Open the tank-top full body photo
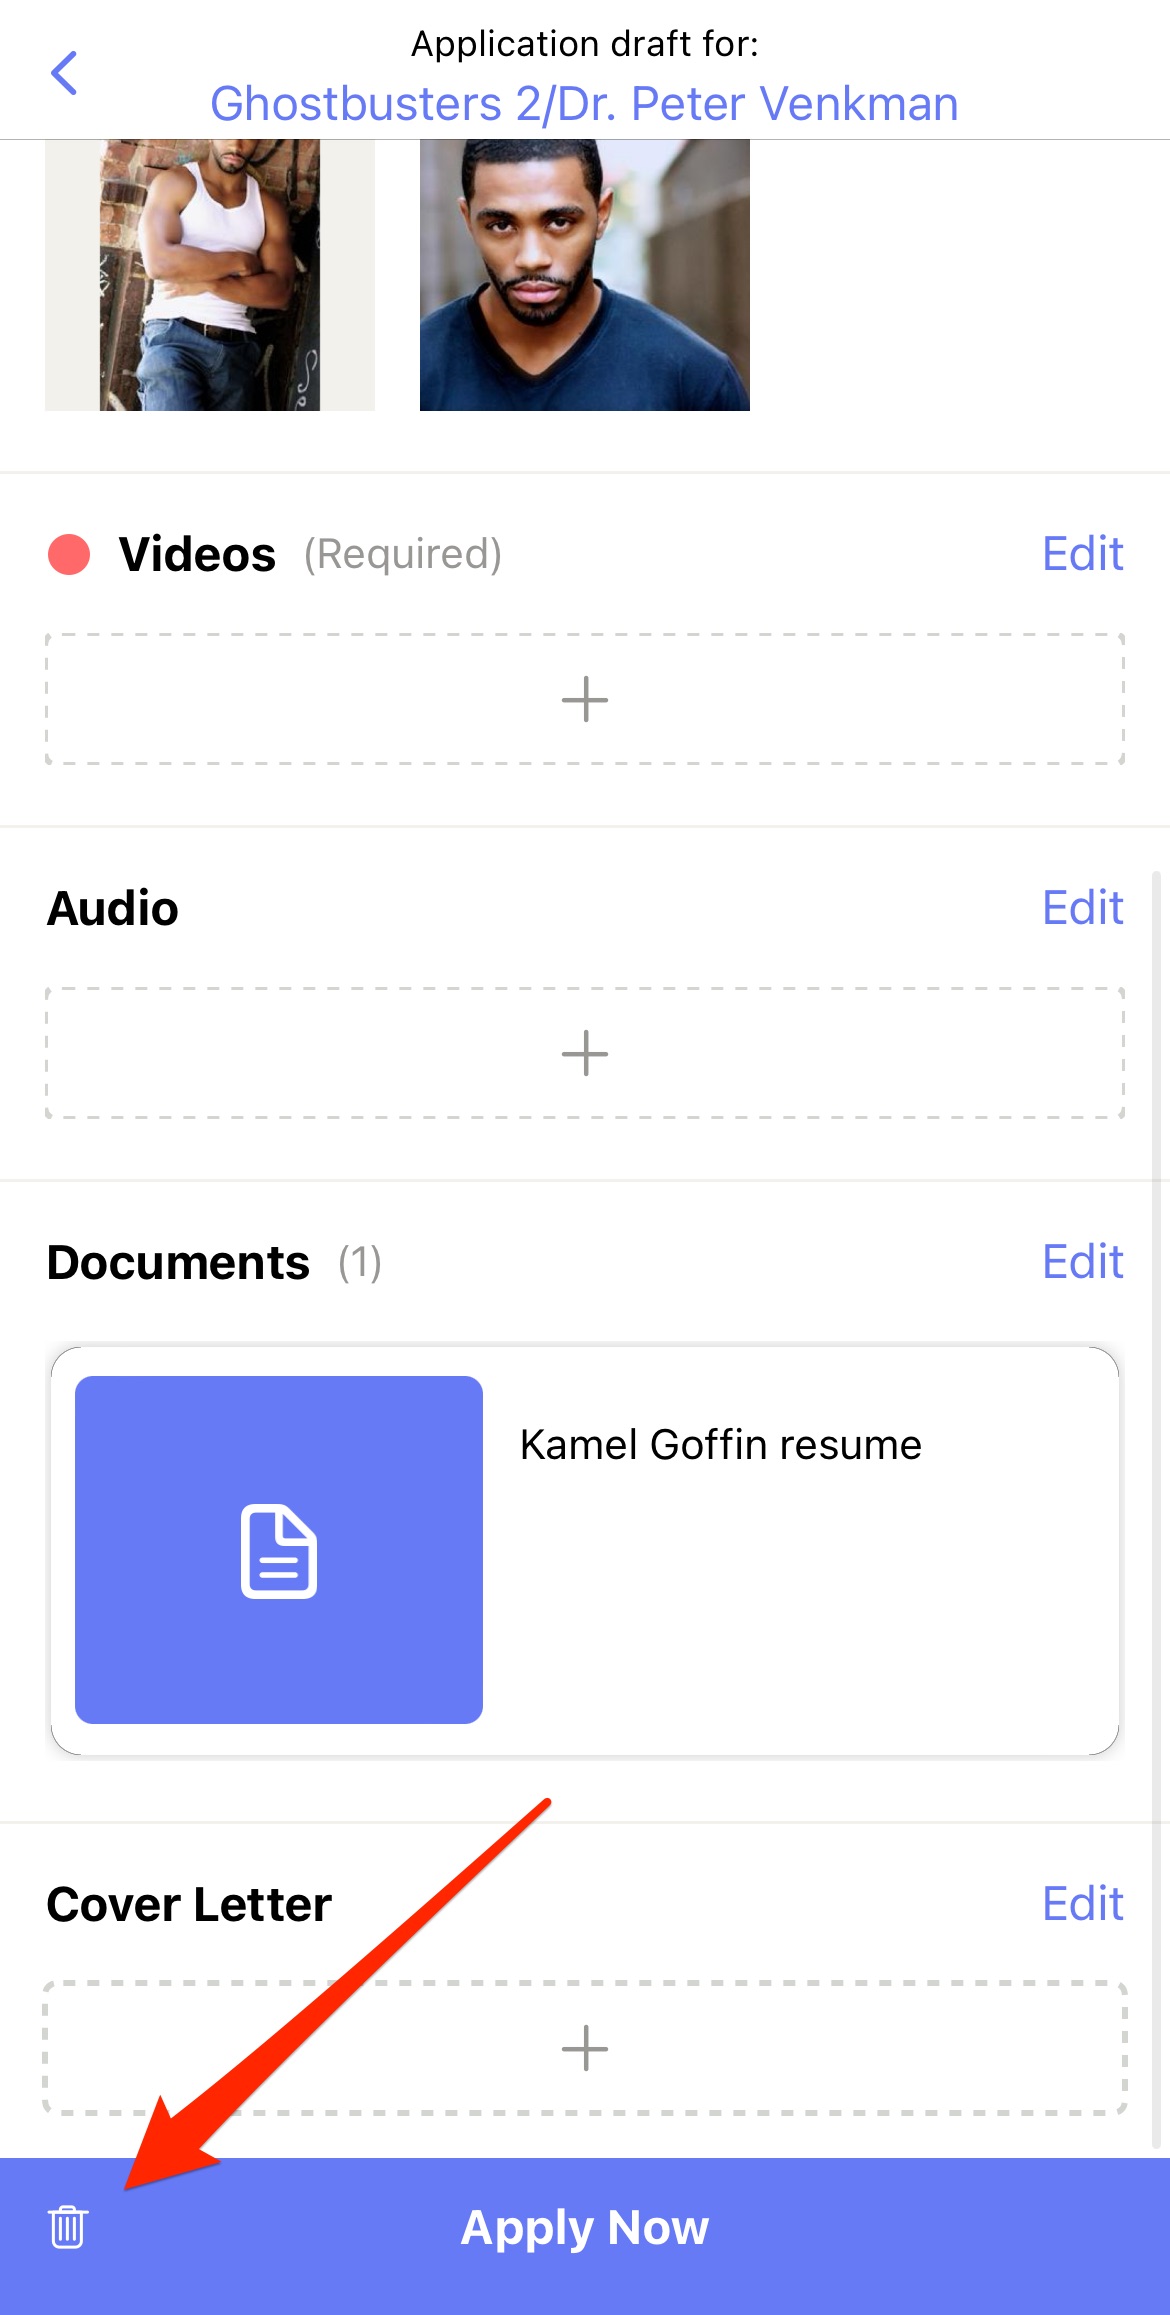The height and width of the screenshot is (2315, 1170). click(210, 275)
